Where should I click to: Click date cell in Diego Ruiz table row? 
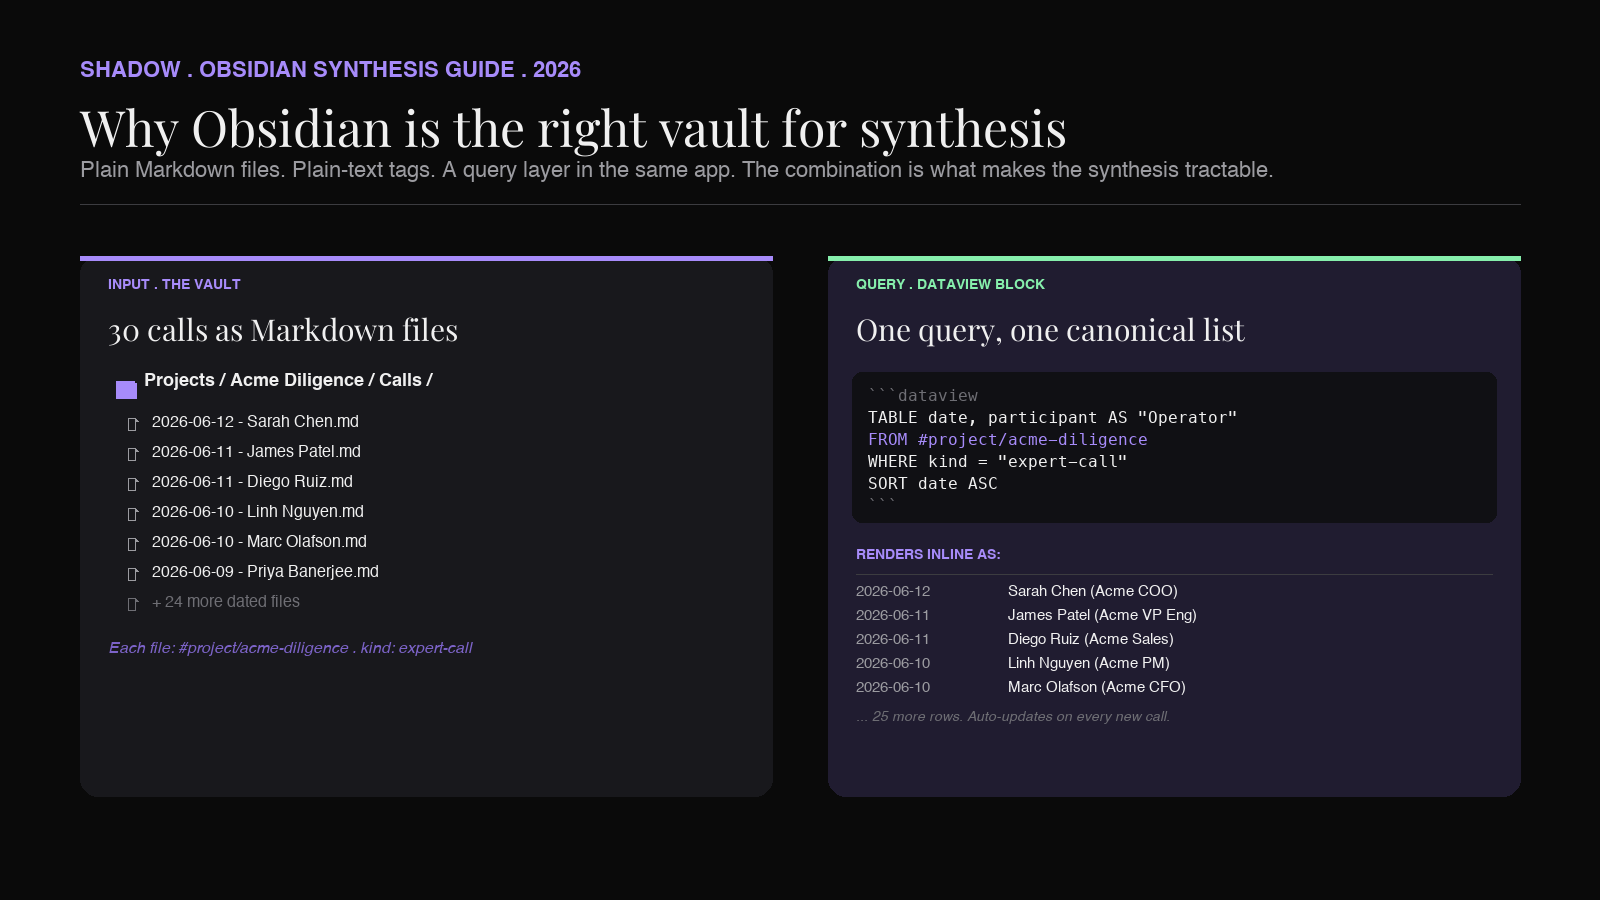coord(893,639)
